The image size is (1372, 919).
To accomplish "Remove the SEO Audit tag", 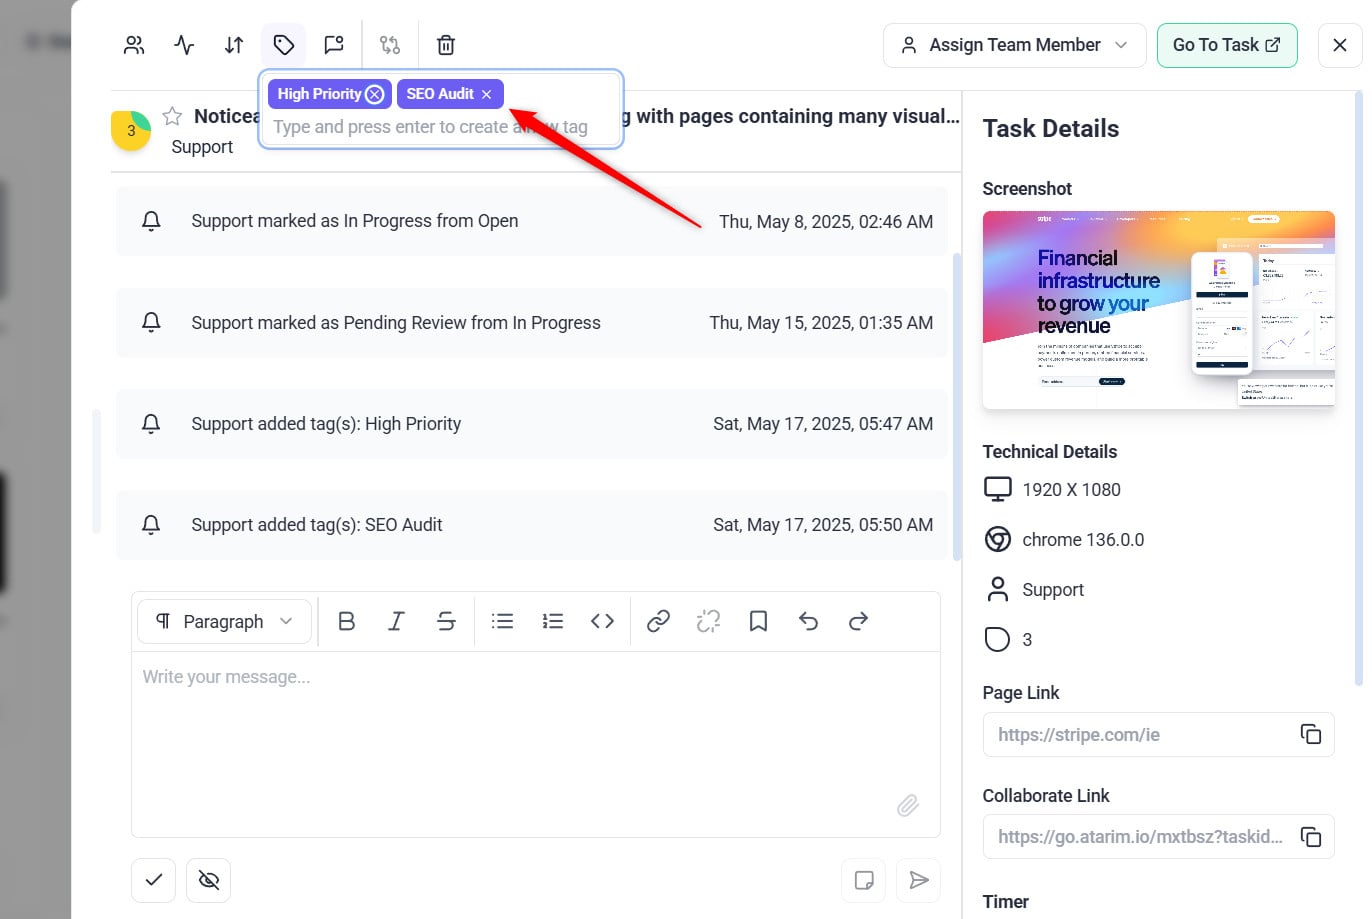I will tap(487, 94).
